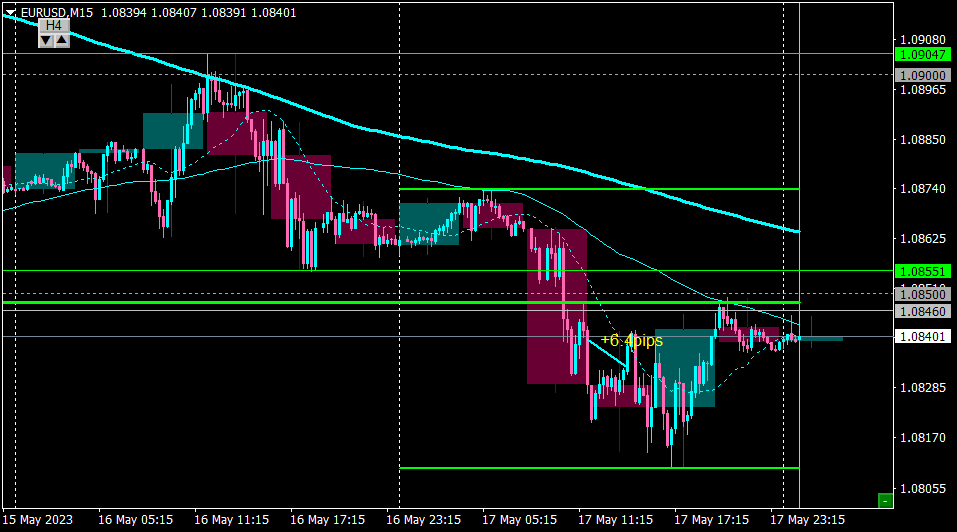This screenshot has width=957, height=532.
Task: Click the 15 May 2023 date label
Action: [x=37, y=520]
